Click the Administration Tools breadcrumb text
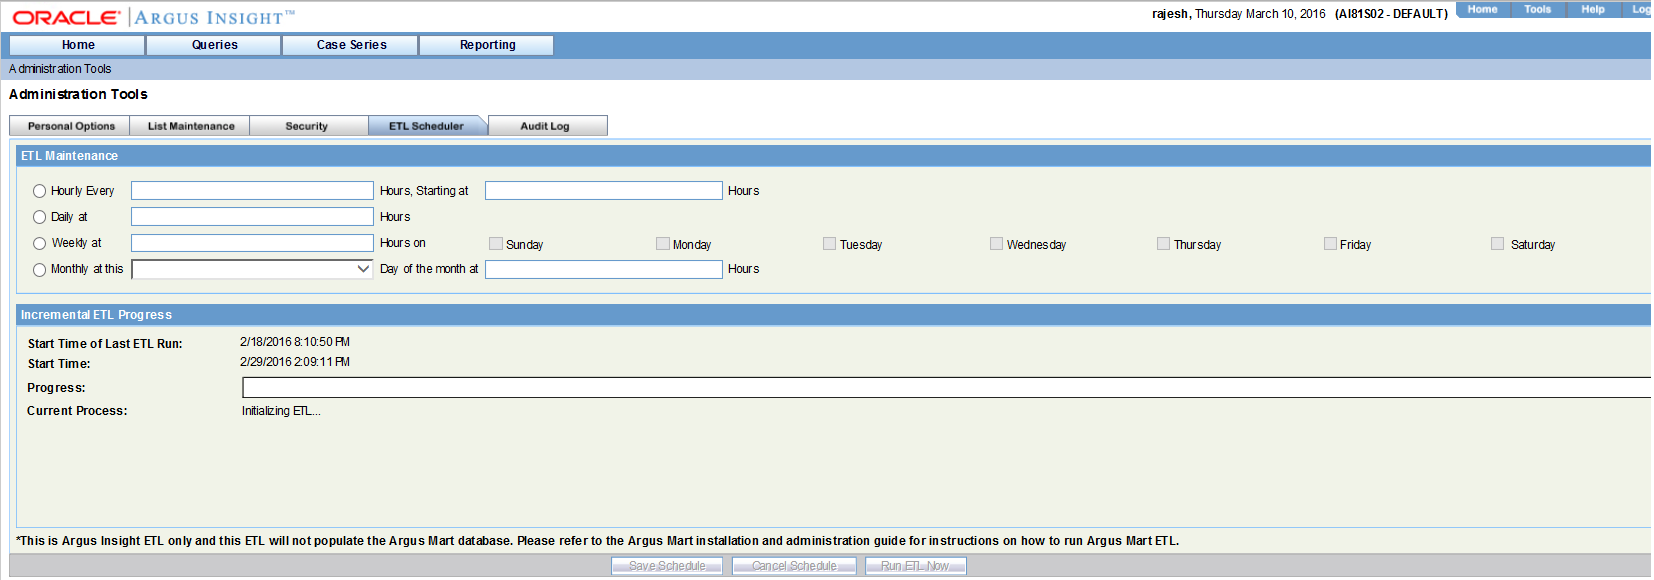 tap(60, 69)
